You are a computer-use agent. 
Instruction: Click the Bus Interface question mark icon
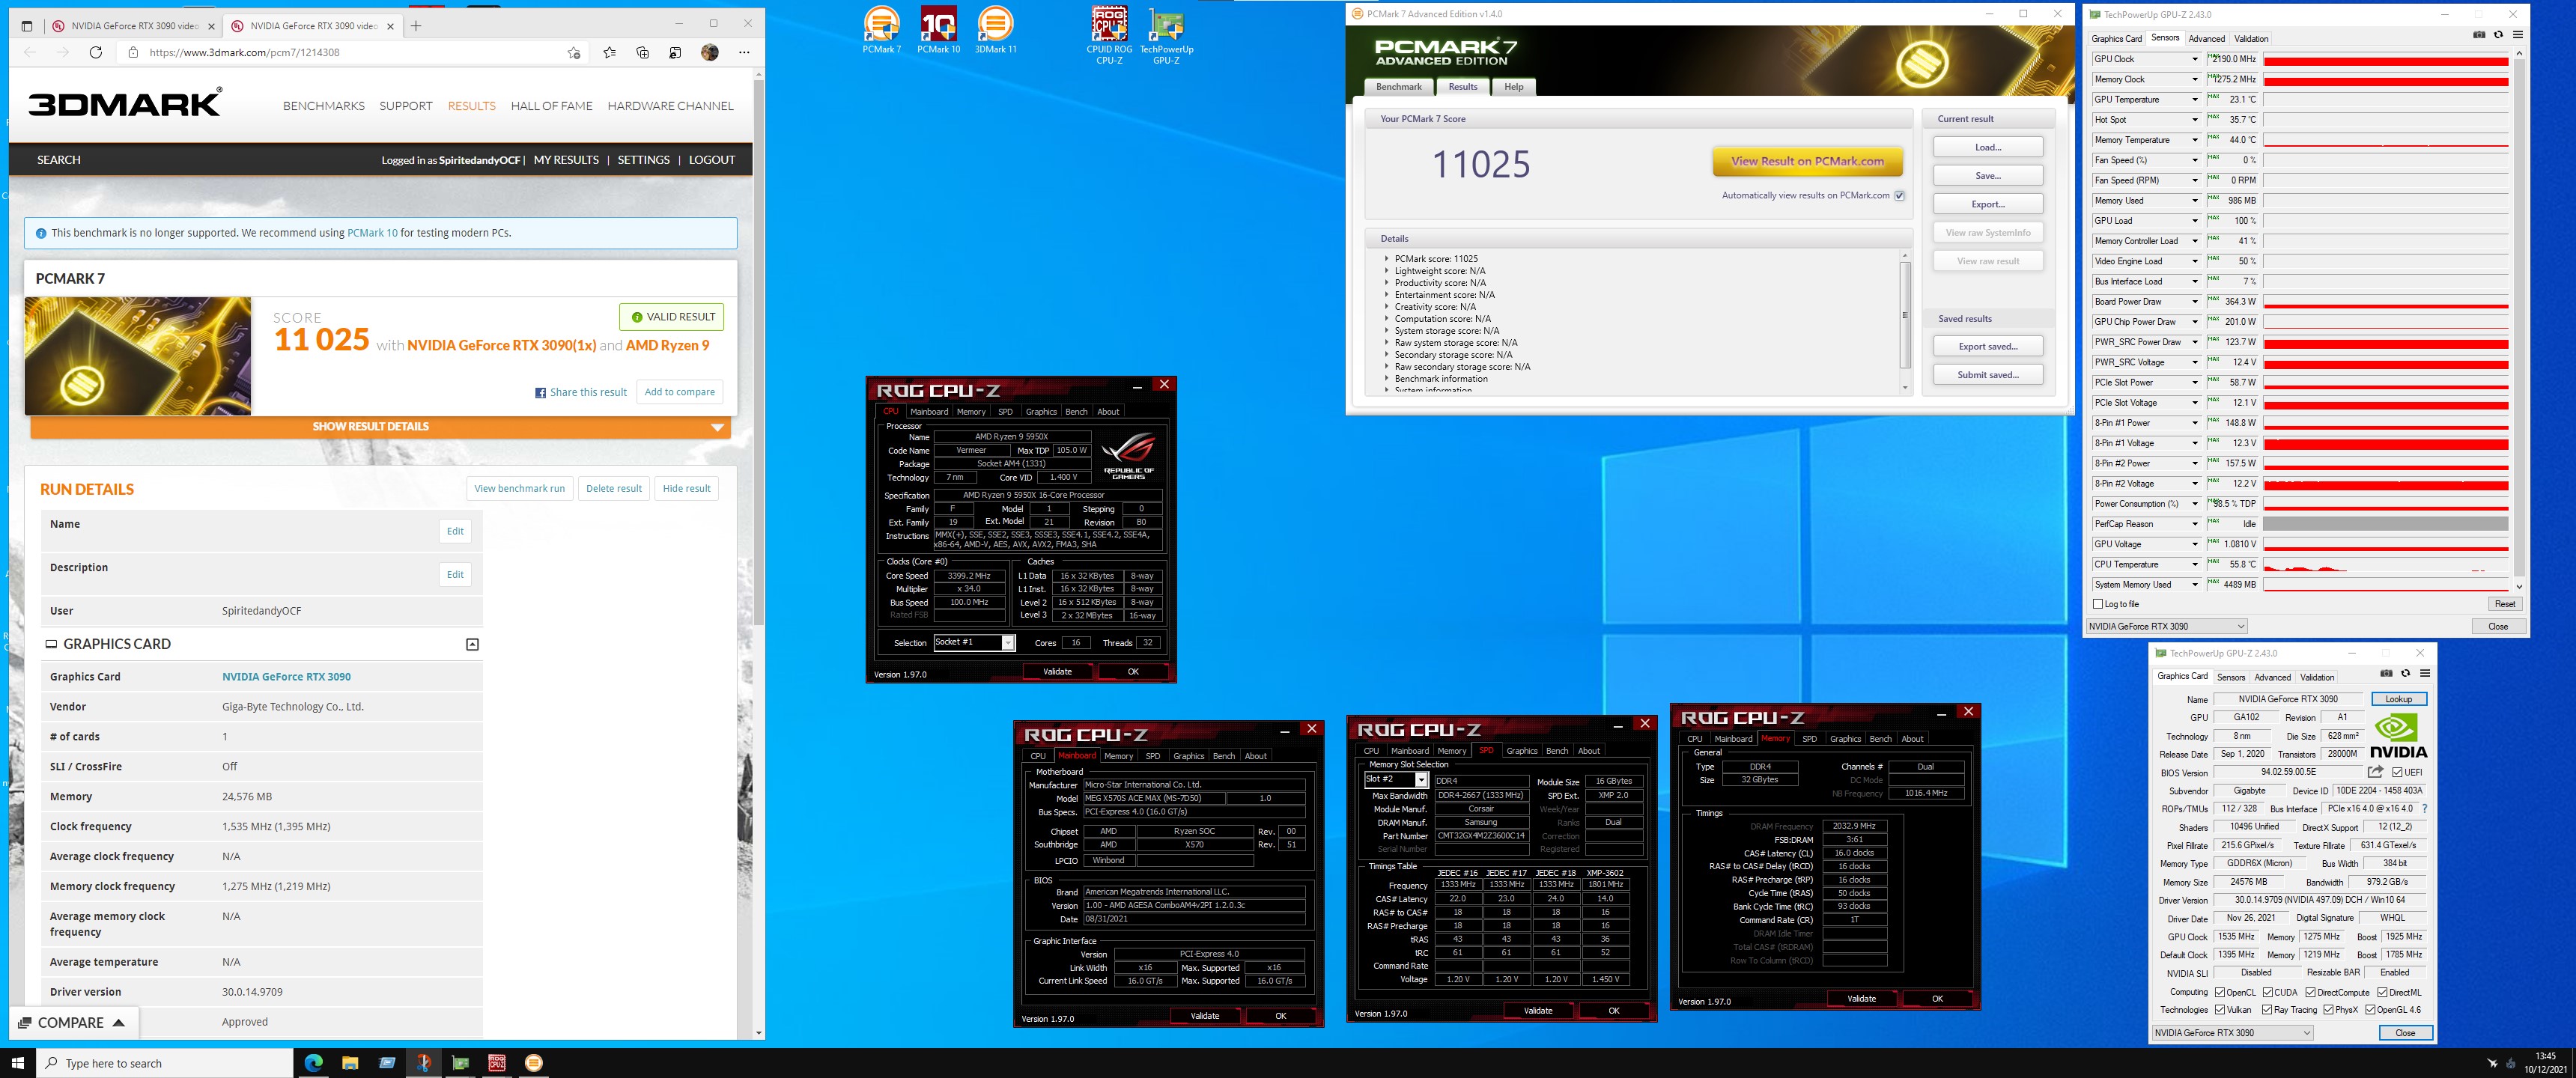pos(2424,808)
